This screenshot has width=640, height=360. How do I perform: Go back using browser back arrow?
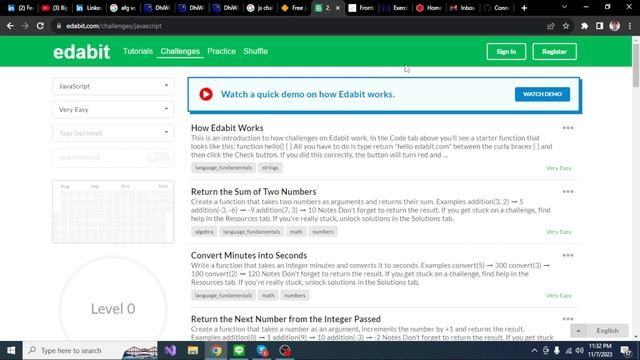[x=10, y=26]
